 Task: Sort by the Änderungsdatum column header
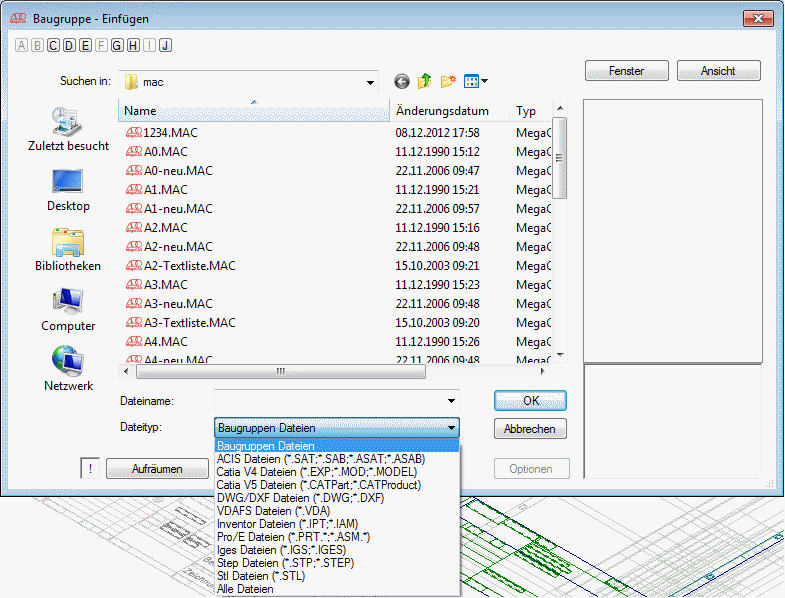[x=450, y=111]
